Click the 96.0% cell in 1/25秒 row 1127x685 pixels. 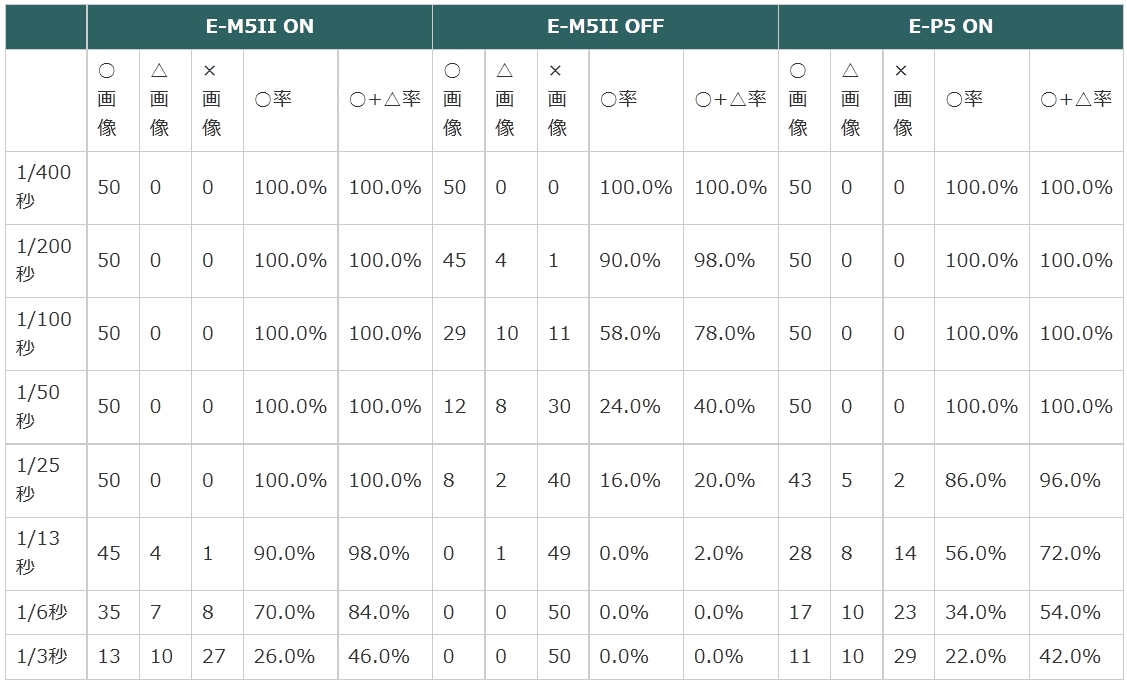point(1070,480)
